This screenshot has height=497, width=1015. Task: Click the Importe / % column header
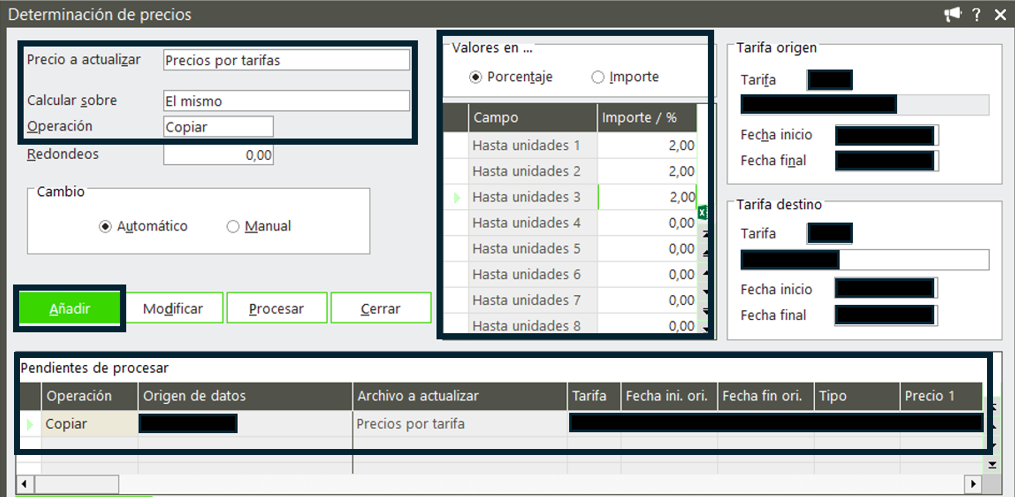[x=647, y=118]
